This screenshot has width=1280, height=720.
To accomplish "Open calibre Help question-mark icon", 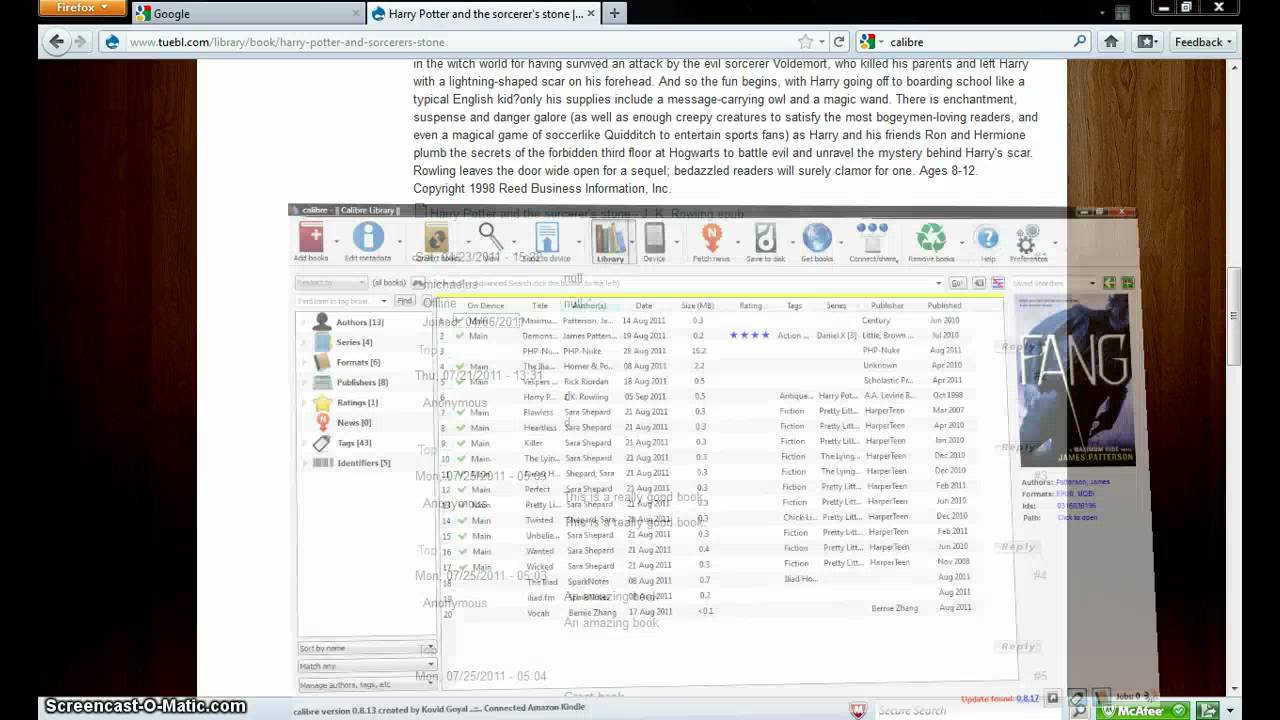I will click(987, 238).
